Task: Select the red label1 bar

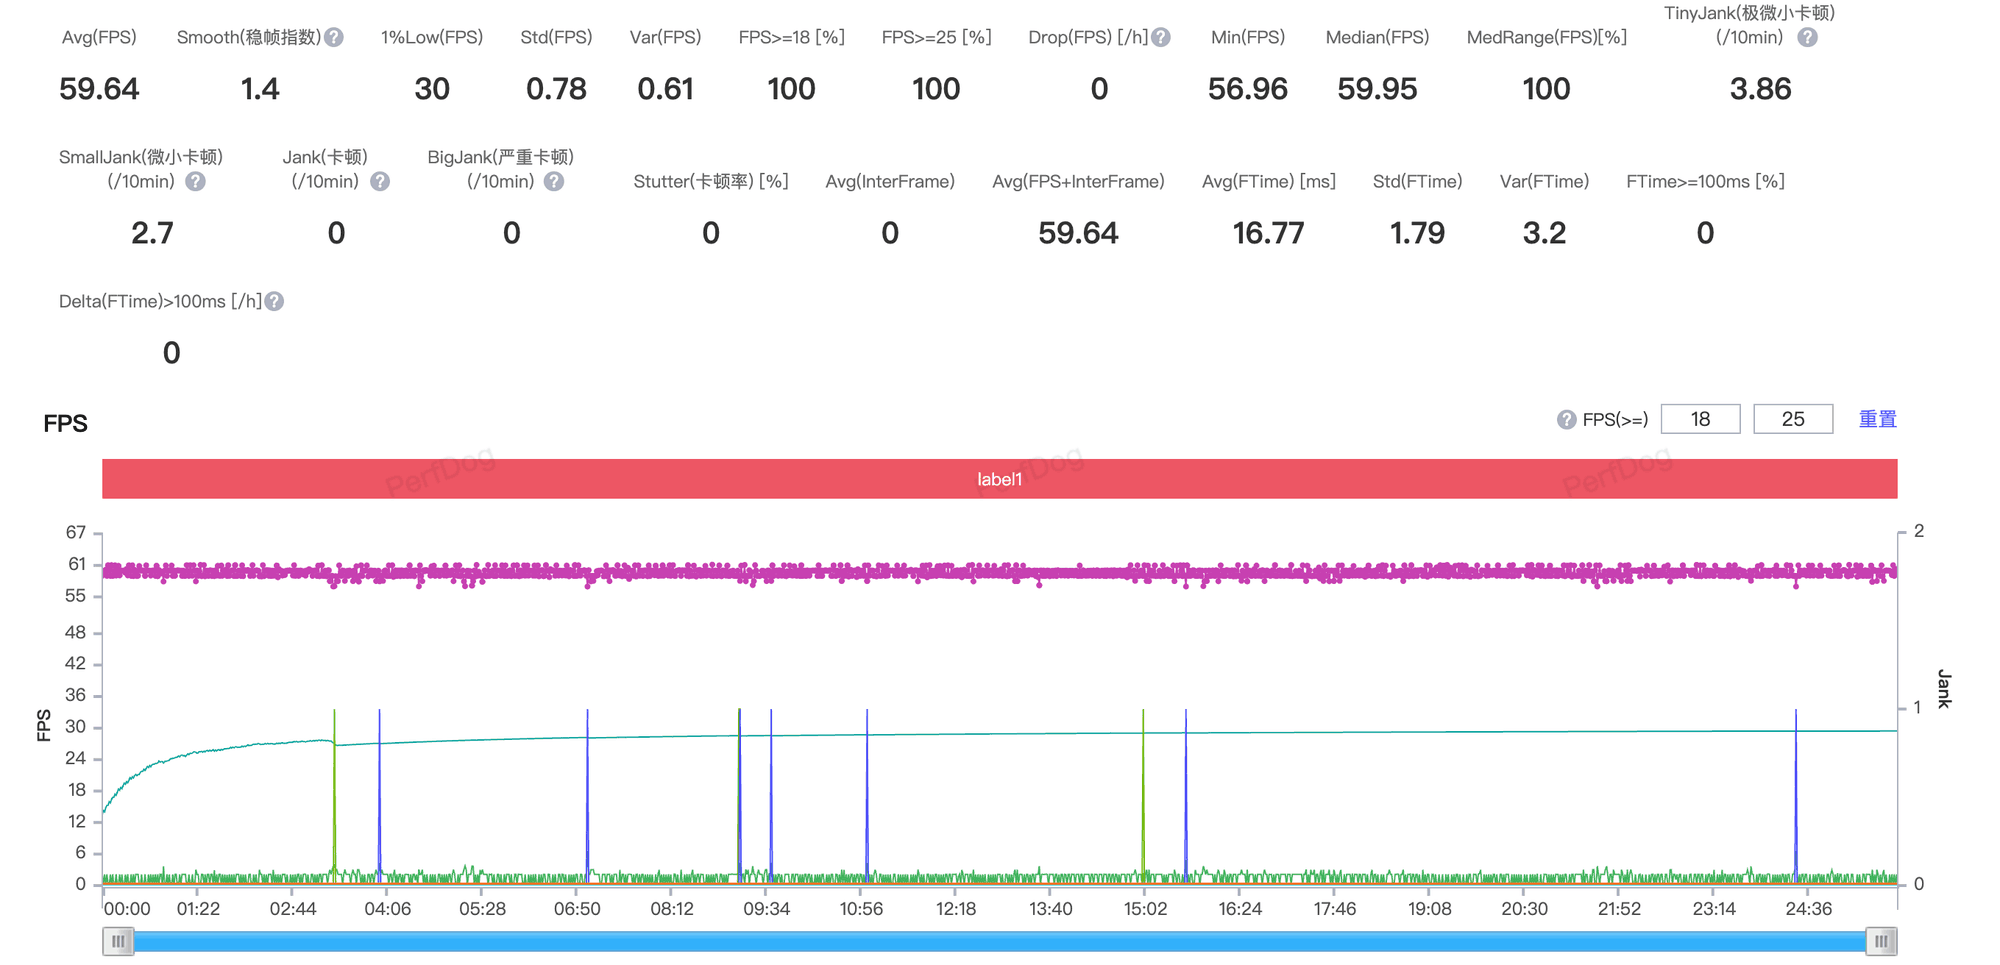Action: click(x=999, y=479)
